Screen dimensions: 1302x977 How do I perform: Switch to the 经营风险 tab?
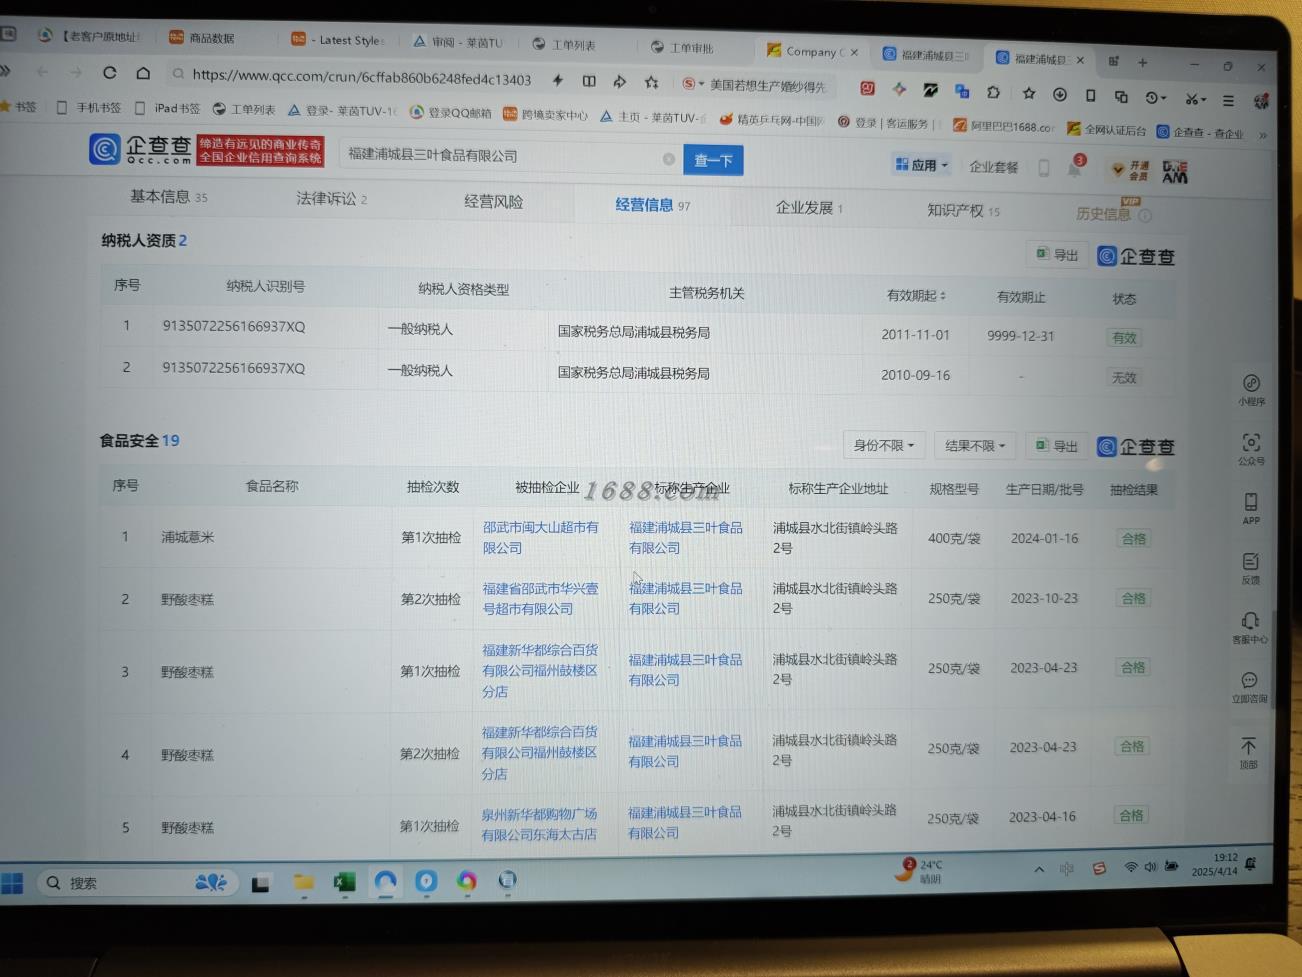click(x=493, y=201)
